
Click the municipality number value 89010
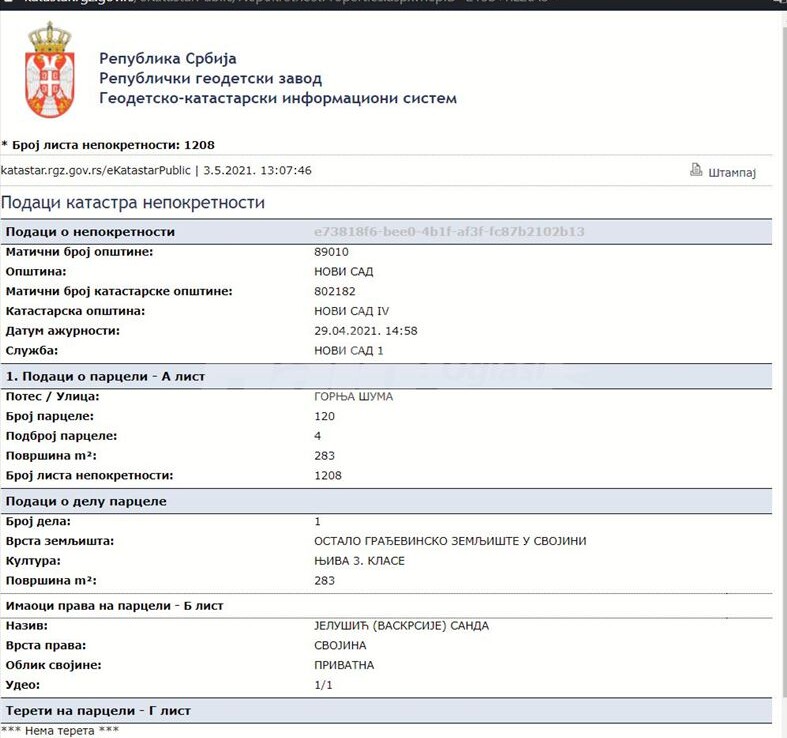(x=331, y=252)
